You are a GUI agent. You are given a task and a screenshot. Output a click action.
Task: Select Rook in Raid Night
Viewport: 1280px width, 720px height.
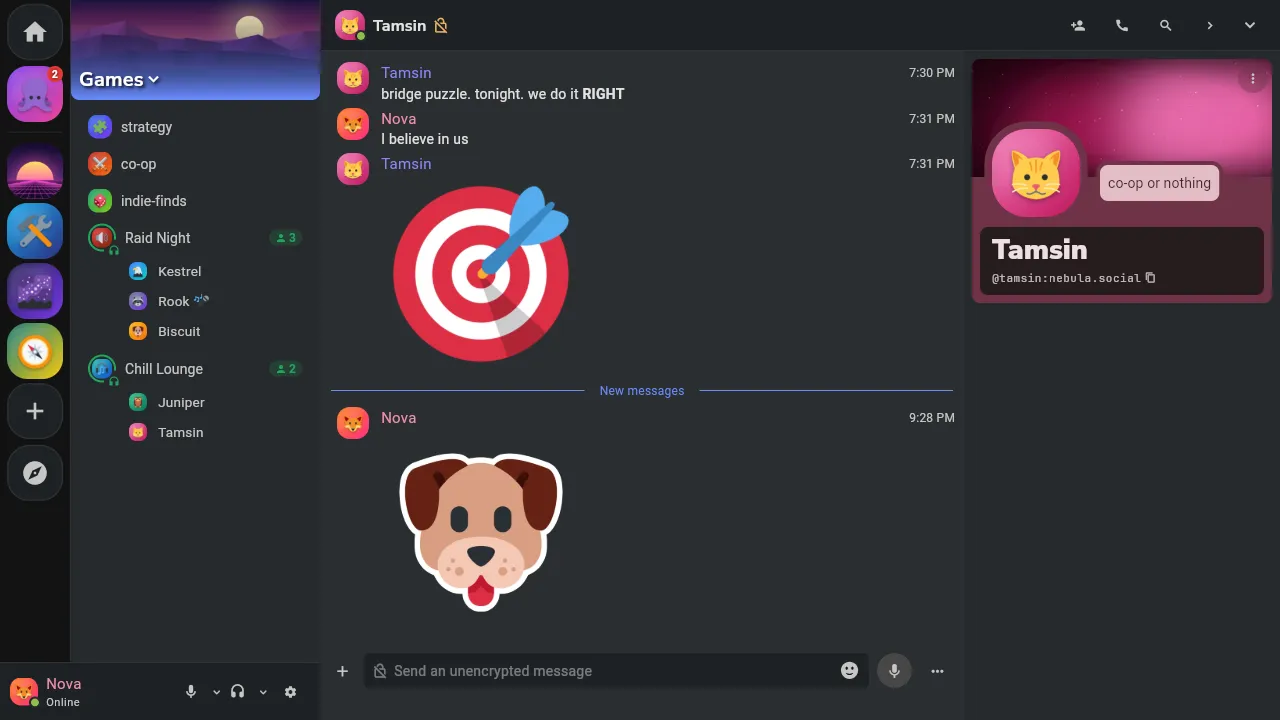pos(216,301)
